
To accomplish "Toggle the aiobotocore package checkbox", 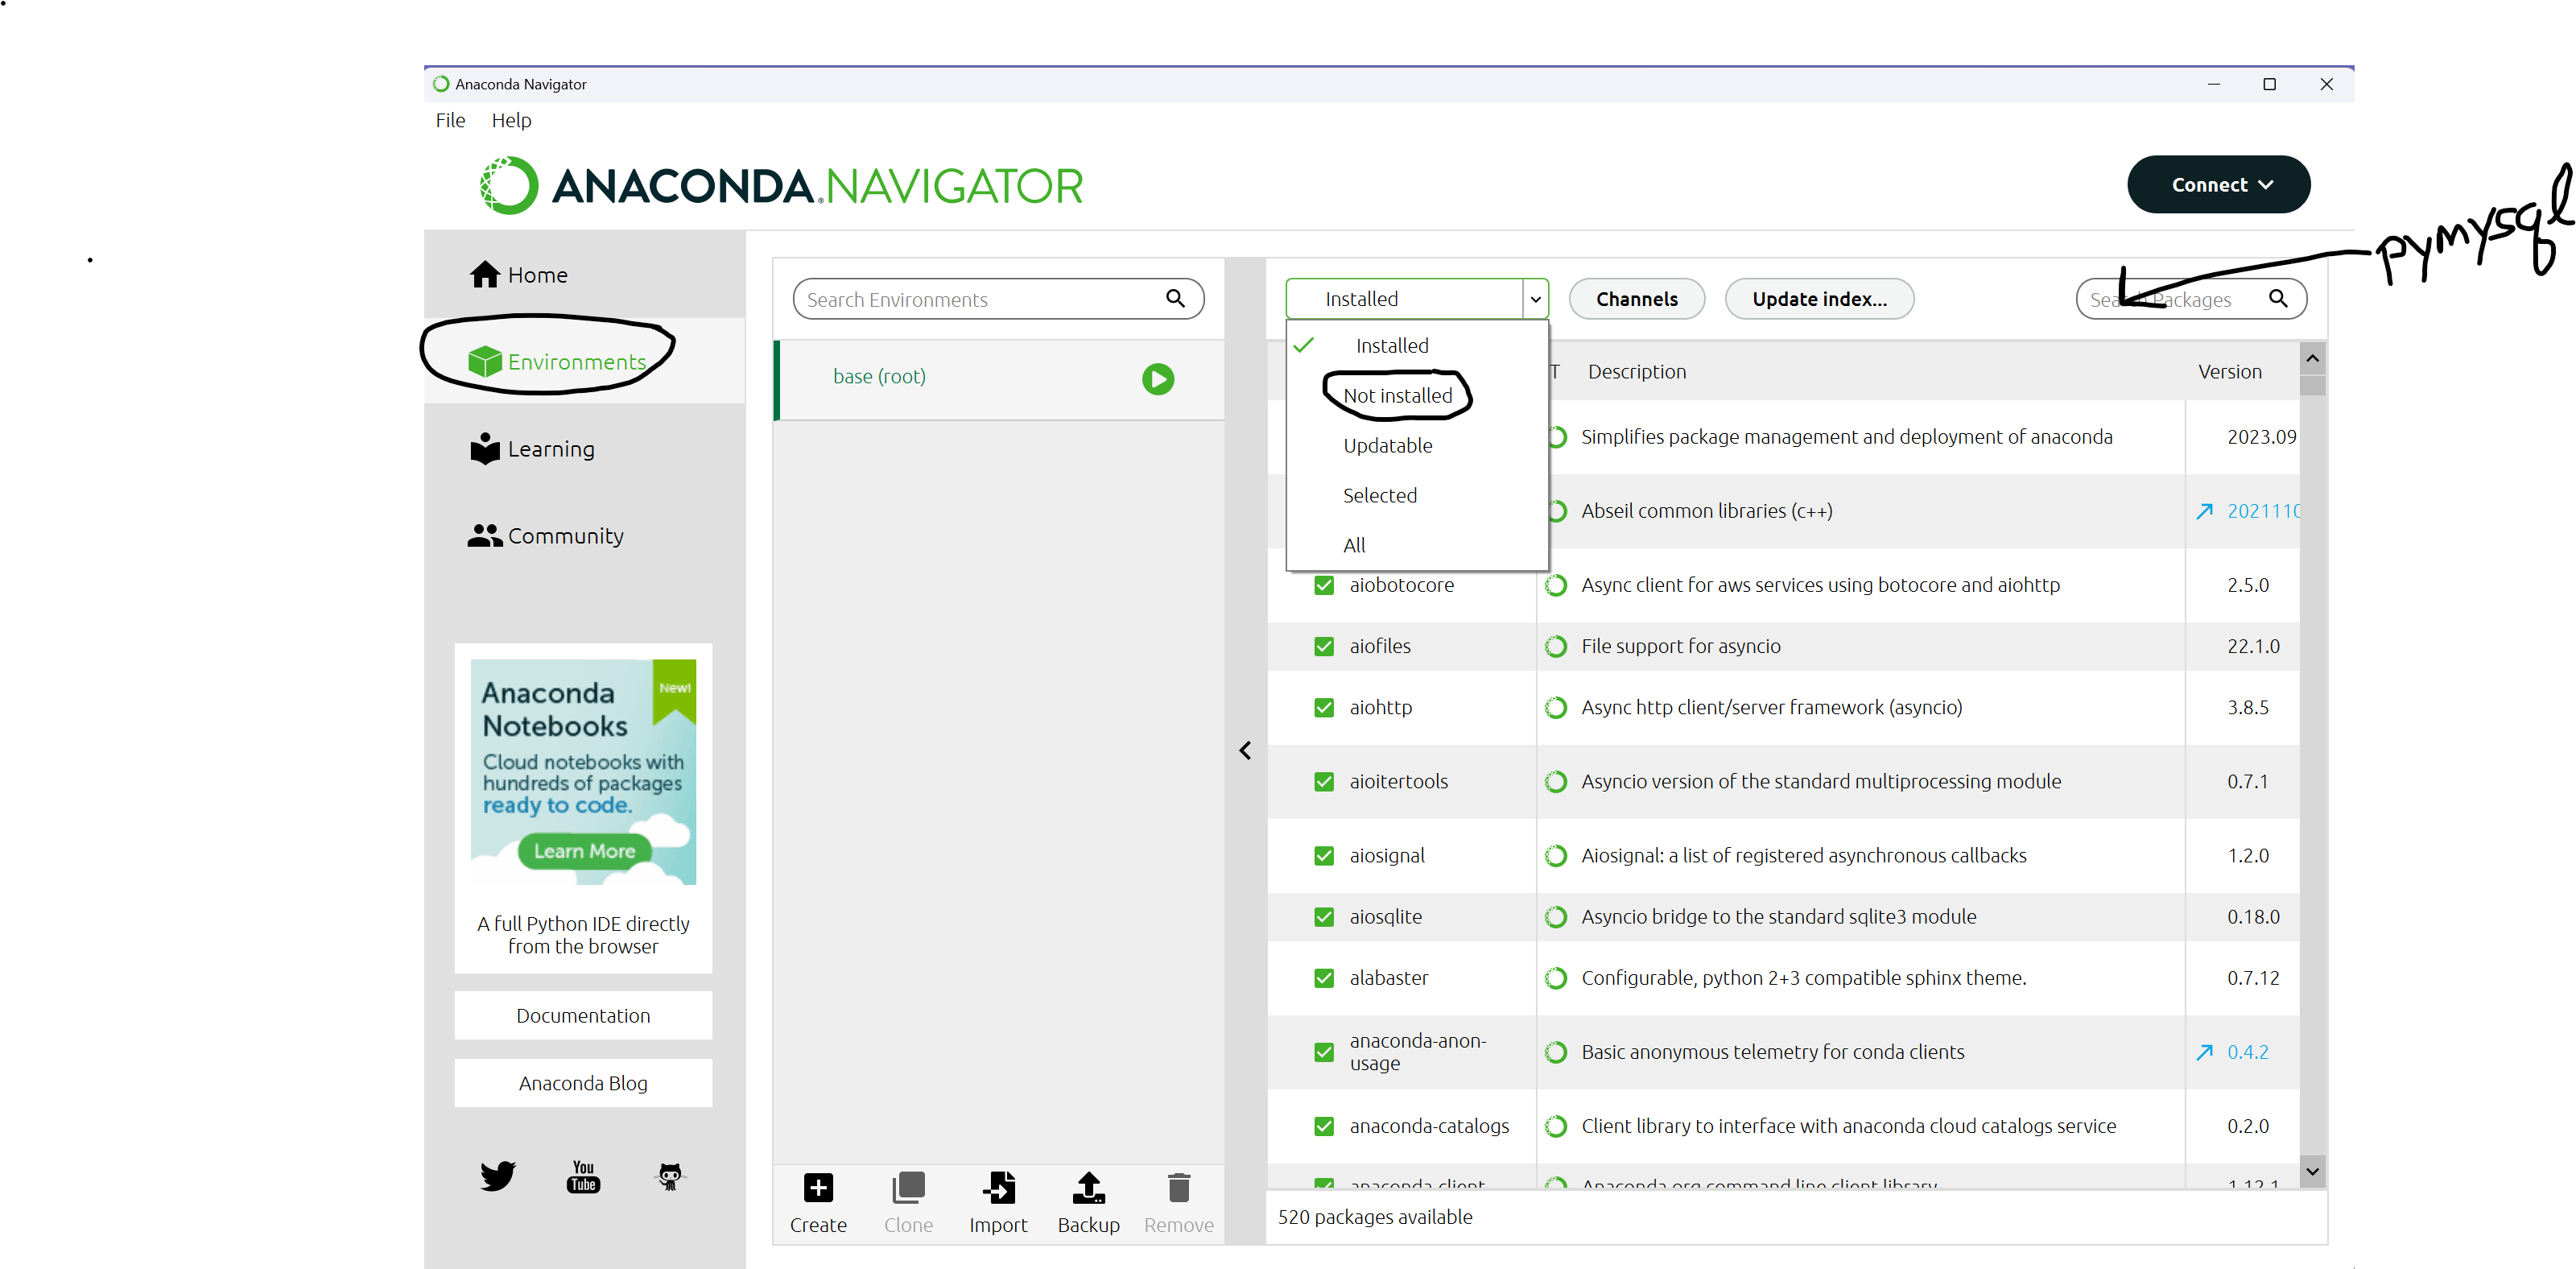I will pyautogui.click(x=1324, y=585).
